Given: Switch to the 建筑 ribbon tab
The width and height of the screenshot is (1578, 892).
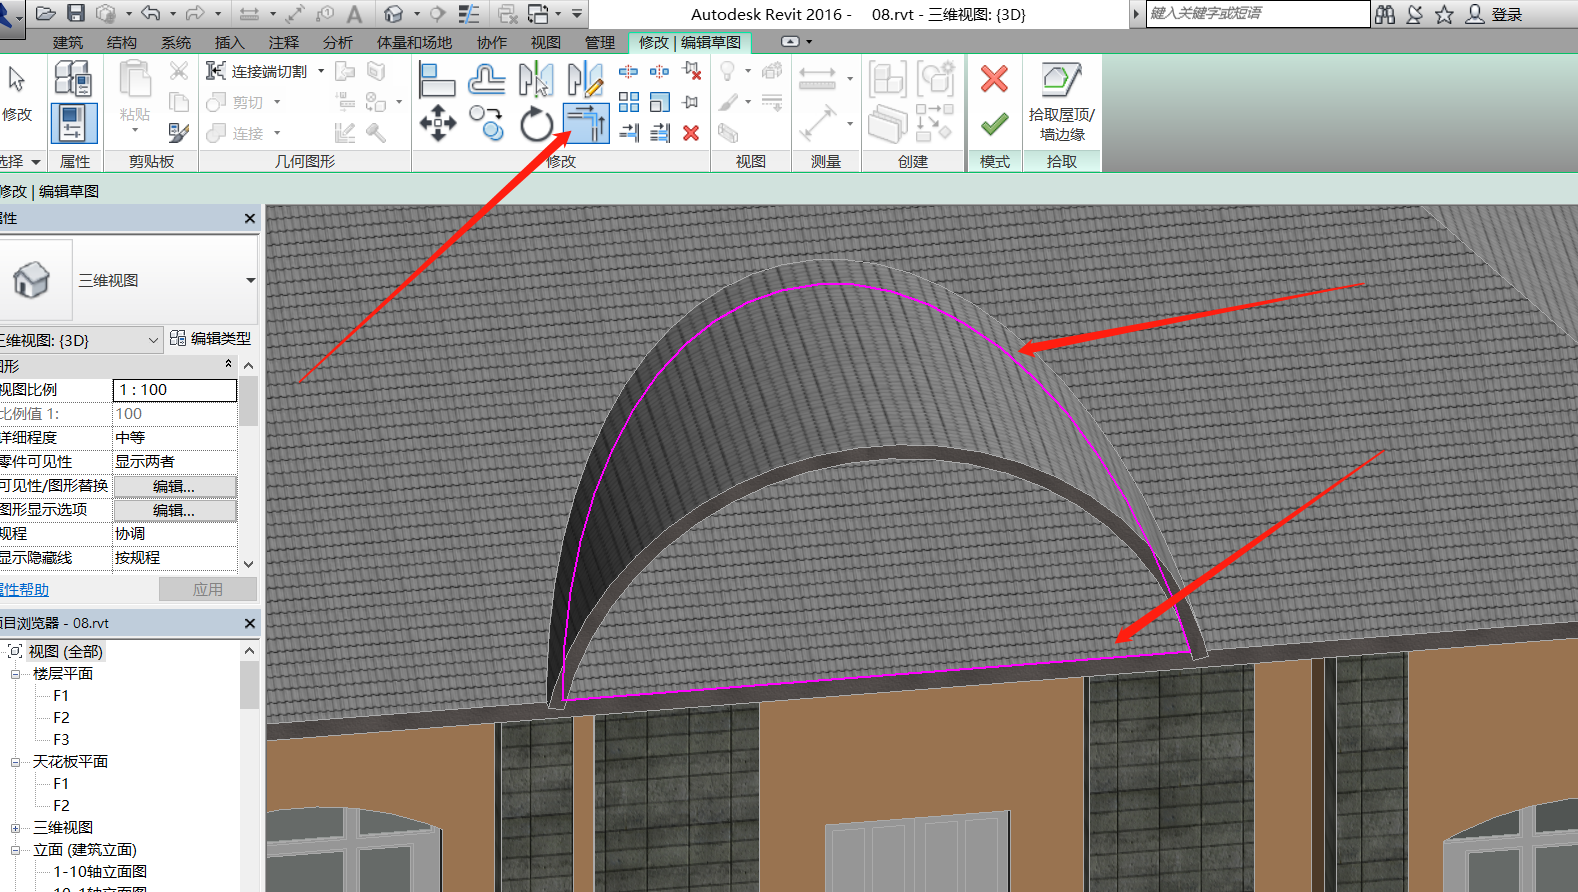Looking at the screenshot, I should pos(68,42).
